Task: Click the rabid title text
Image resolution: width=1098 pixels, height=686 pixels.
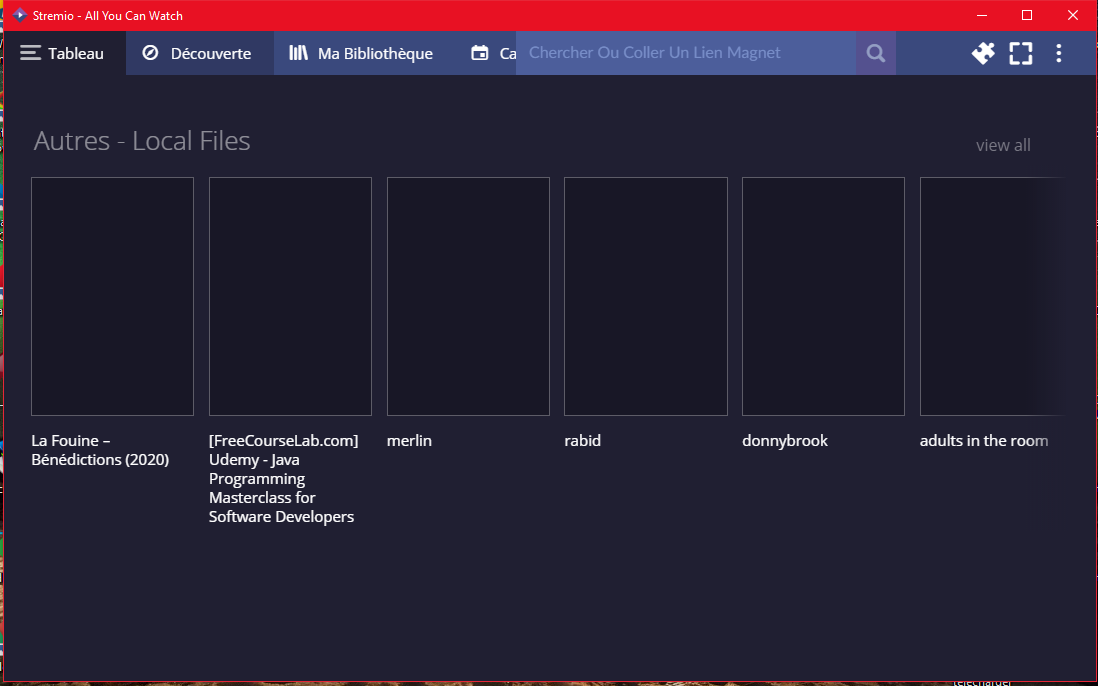Action: tap(583, 440)
